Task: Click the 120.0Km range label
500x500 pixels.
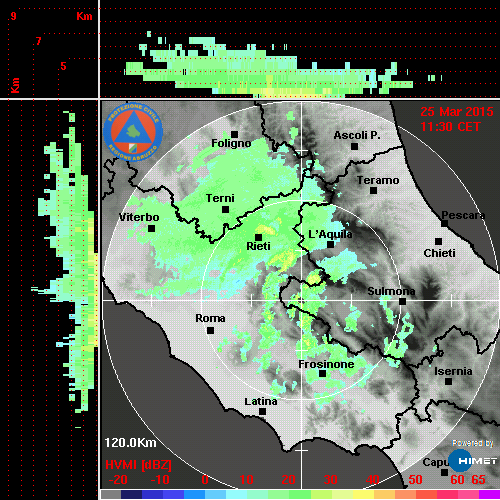Action: (x=130, y=443)
